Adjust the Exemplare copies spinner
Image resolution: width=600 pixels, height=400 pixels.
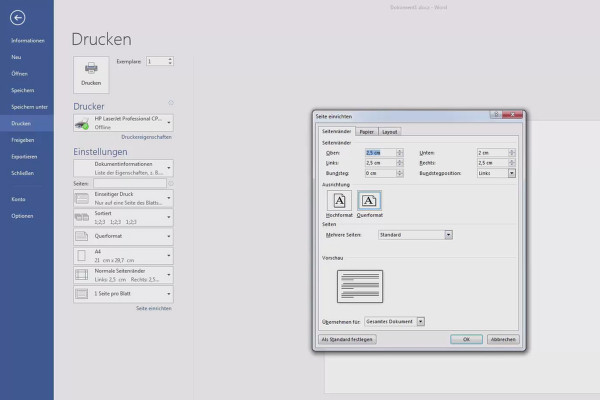(170, 61)
